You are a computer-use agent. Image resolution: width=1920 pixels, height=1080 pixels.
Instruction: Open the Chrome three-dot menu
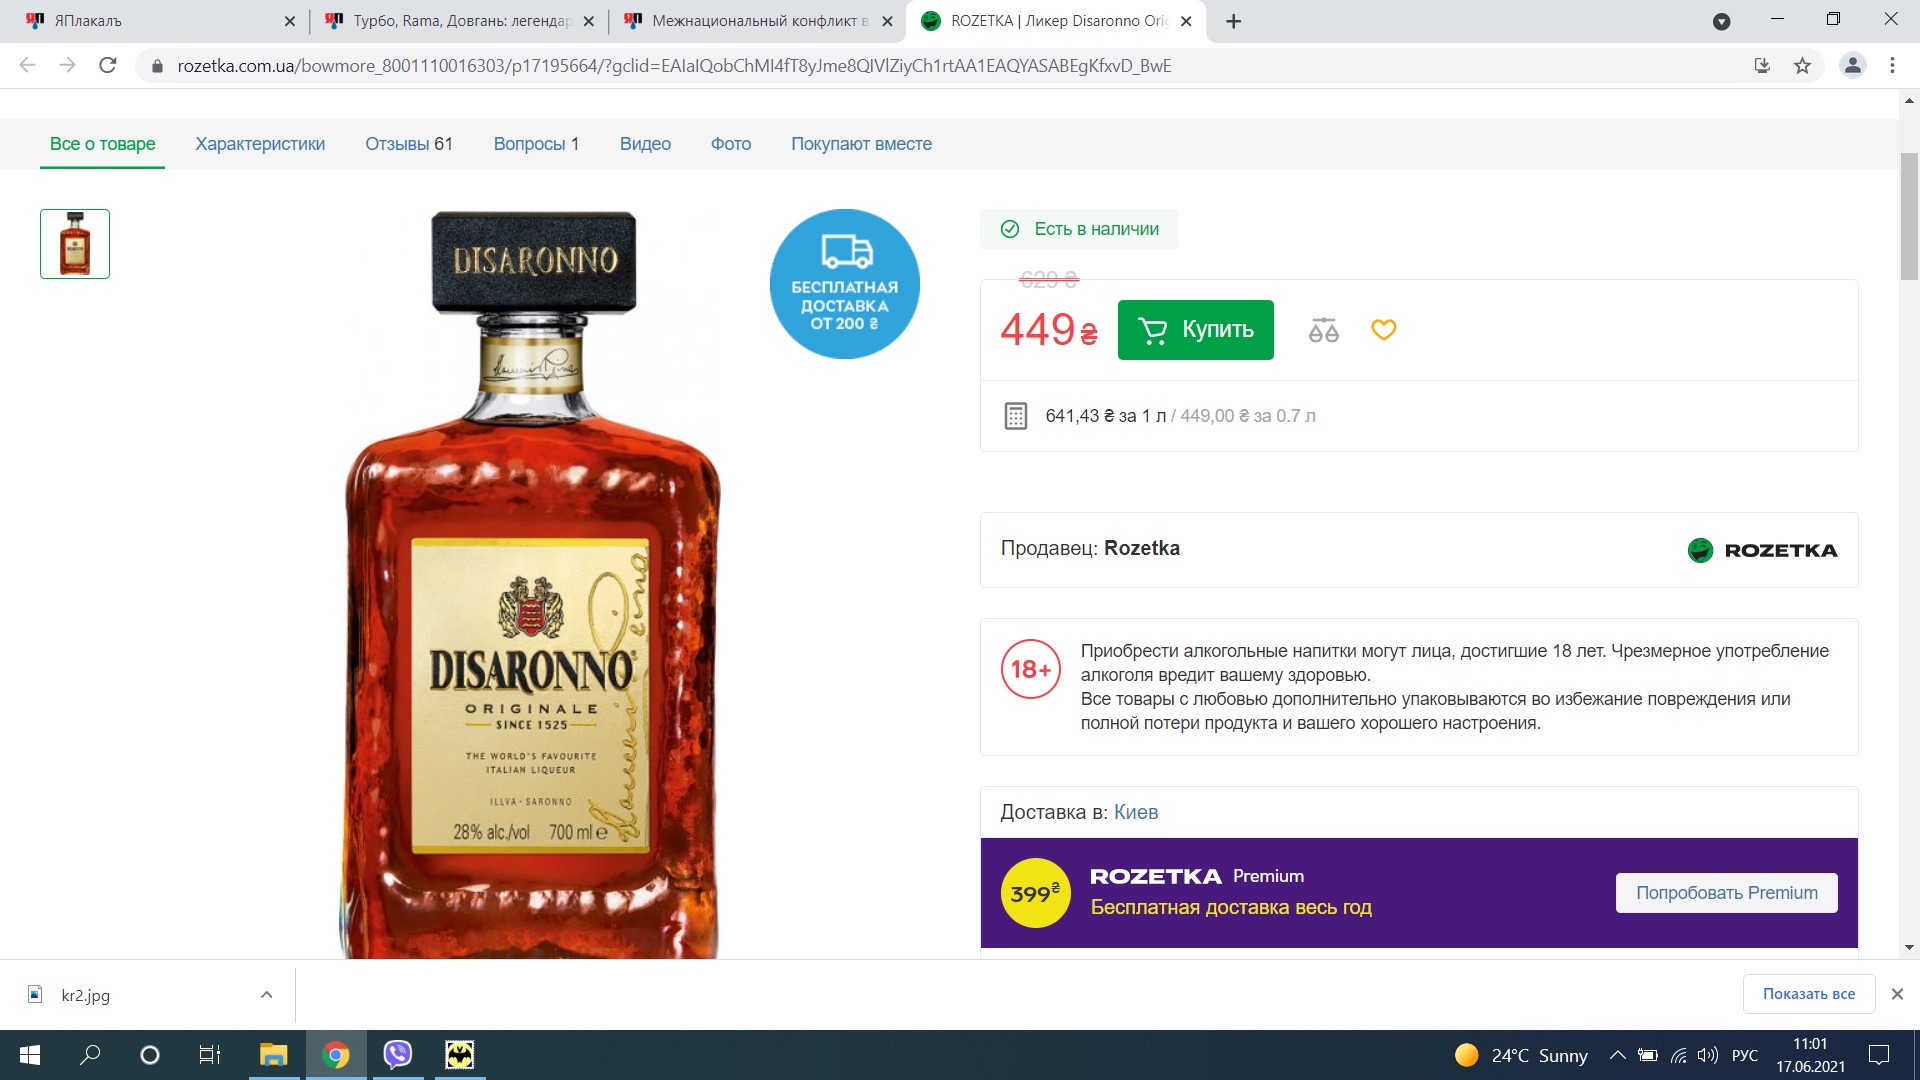(1892, 65)
